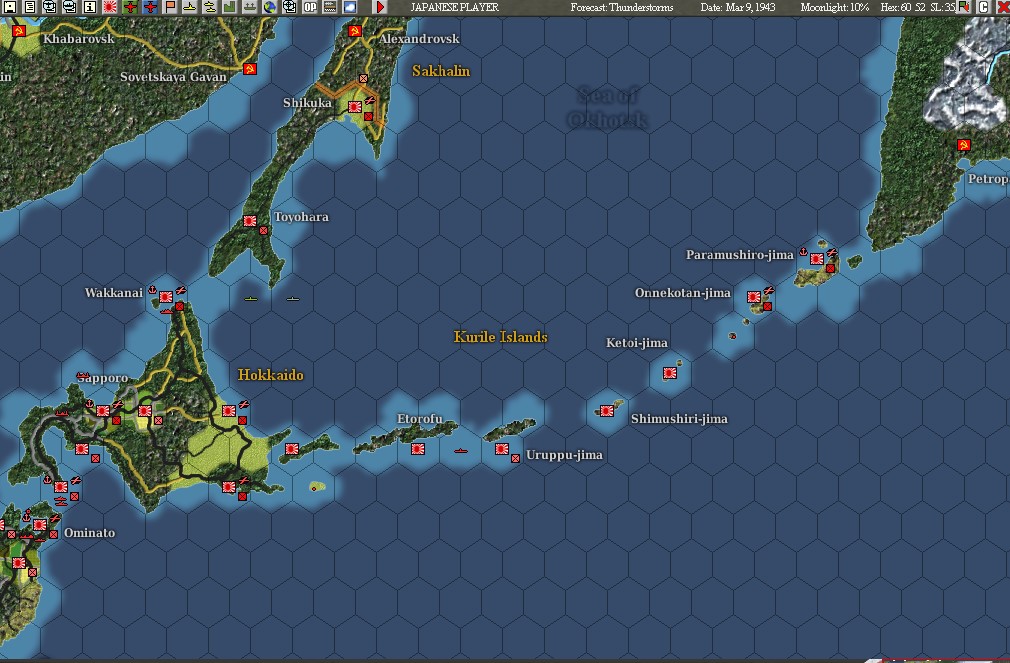The width and height of the screenshot is (1010, 663).
Task: Click the 'Forecast: Thunderstorms' status text
Action: point(622,7)
